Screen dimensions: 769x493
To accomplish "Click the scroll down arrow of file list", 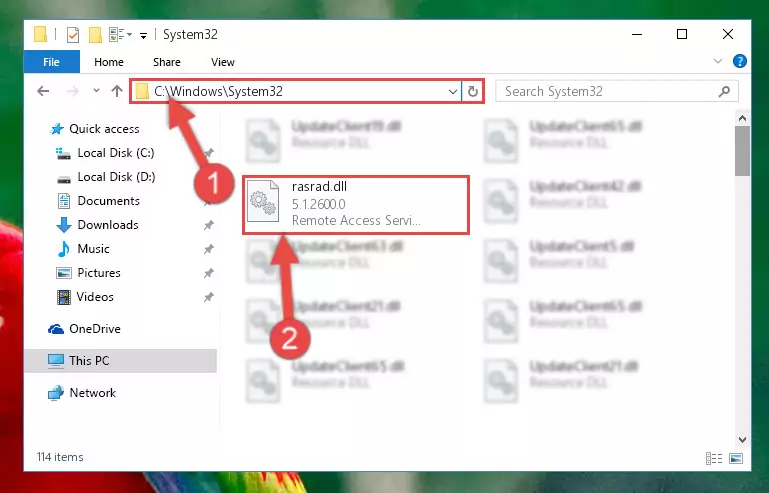I will [742, 440].
